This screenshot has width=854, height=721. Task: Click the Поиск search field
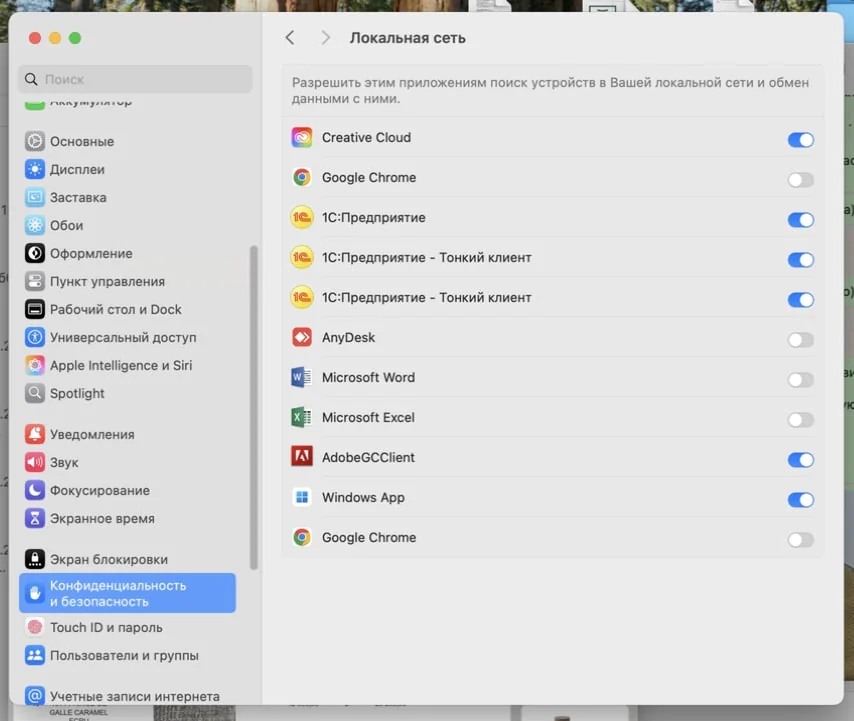pyautogui.click(x=135, y=79)
